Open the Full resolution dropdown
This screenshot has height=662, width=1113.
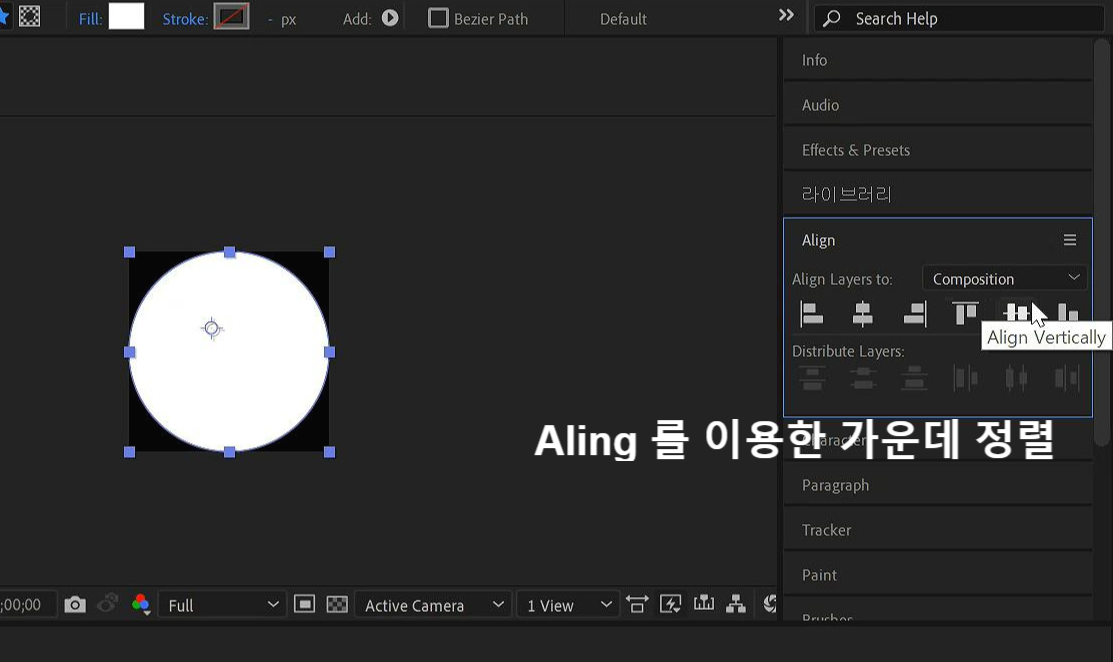click(222, 605)
